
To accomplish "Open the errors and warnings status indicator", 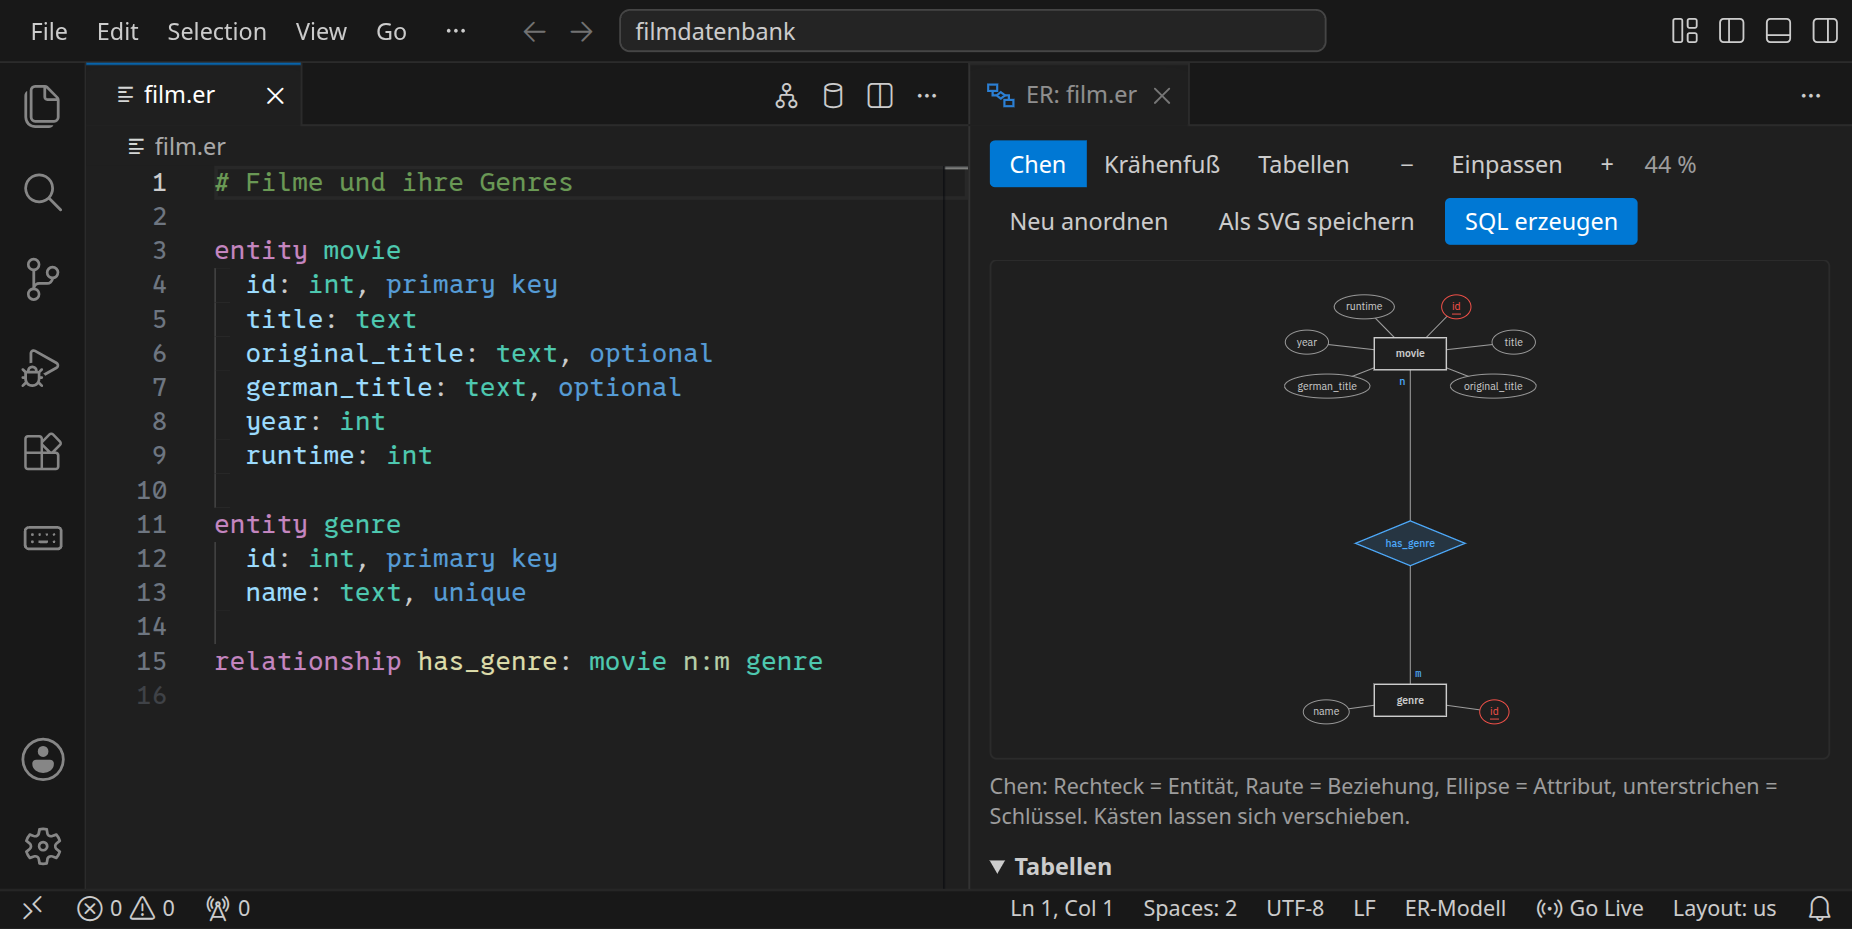I will click(x=126, y=908).
